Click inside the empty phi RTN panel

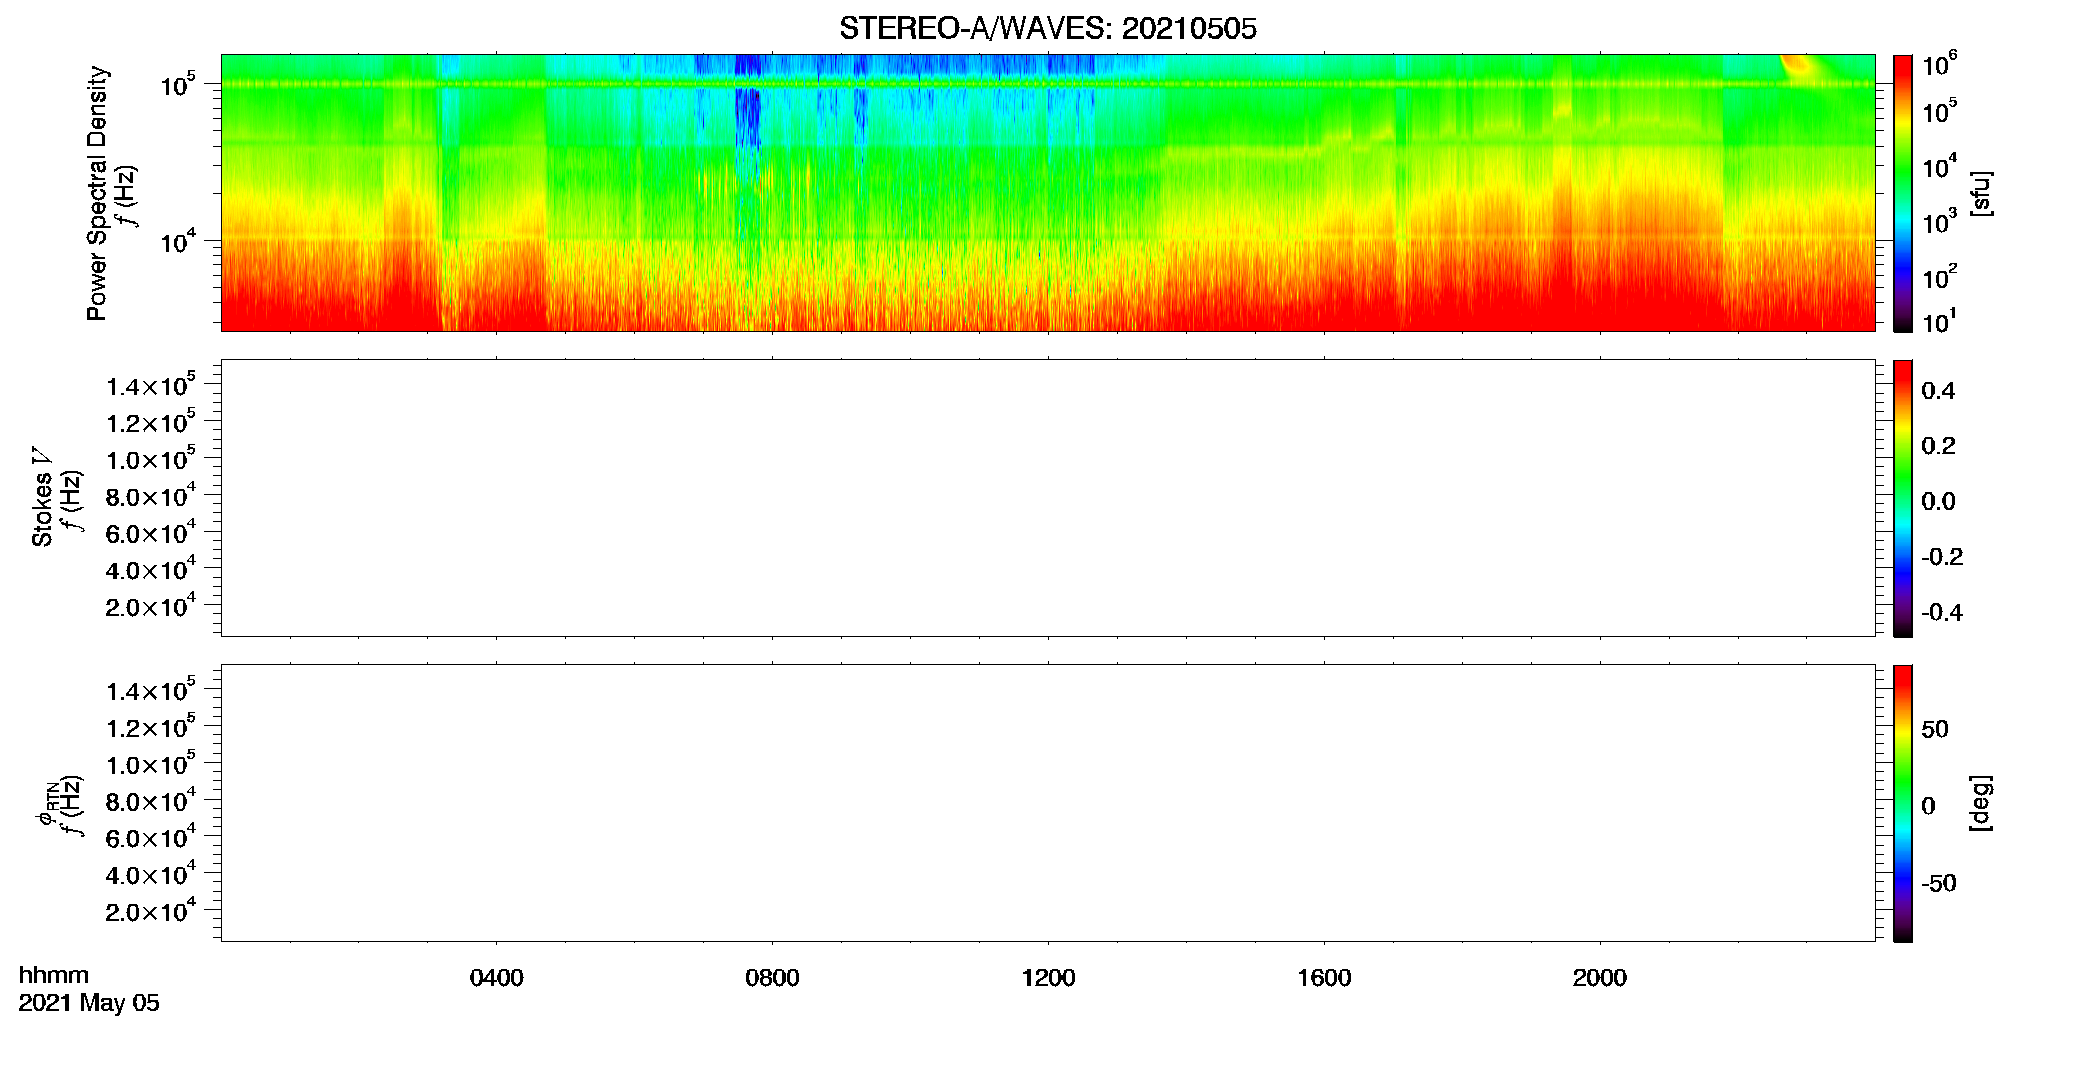[1048, 803]
